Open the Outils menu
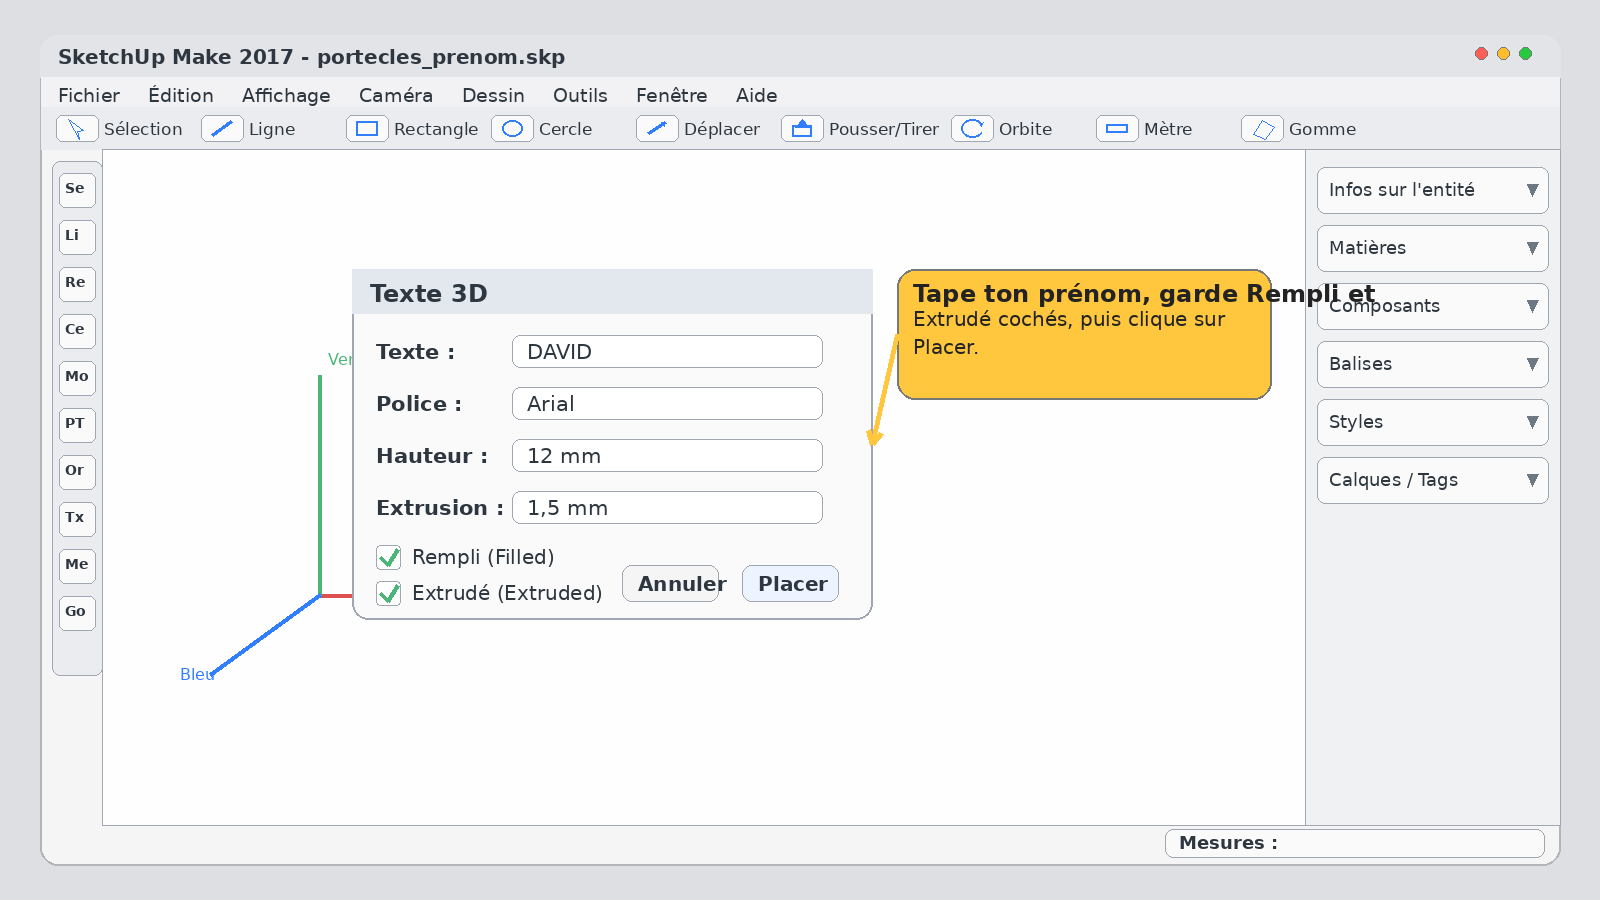The width and height of the screenshot is (1600, 900). click(x=580, y=95)
